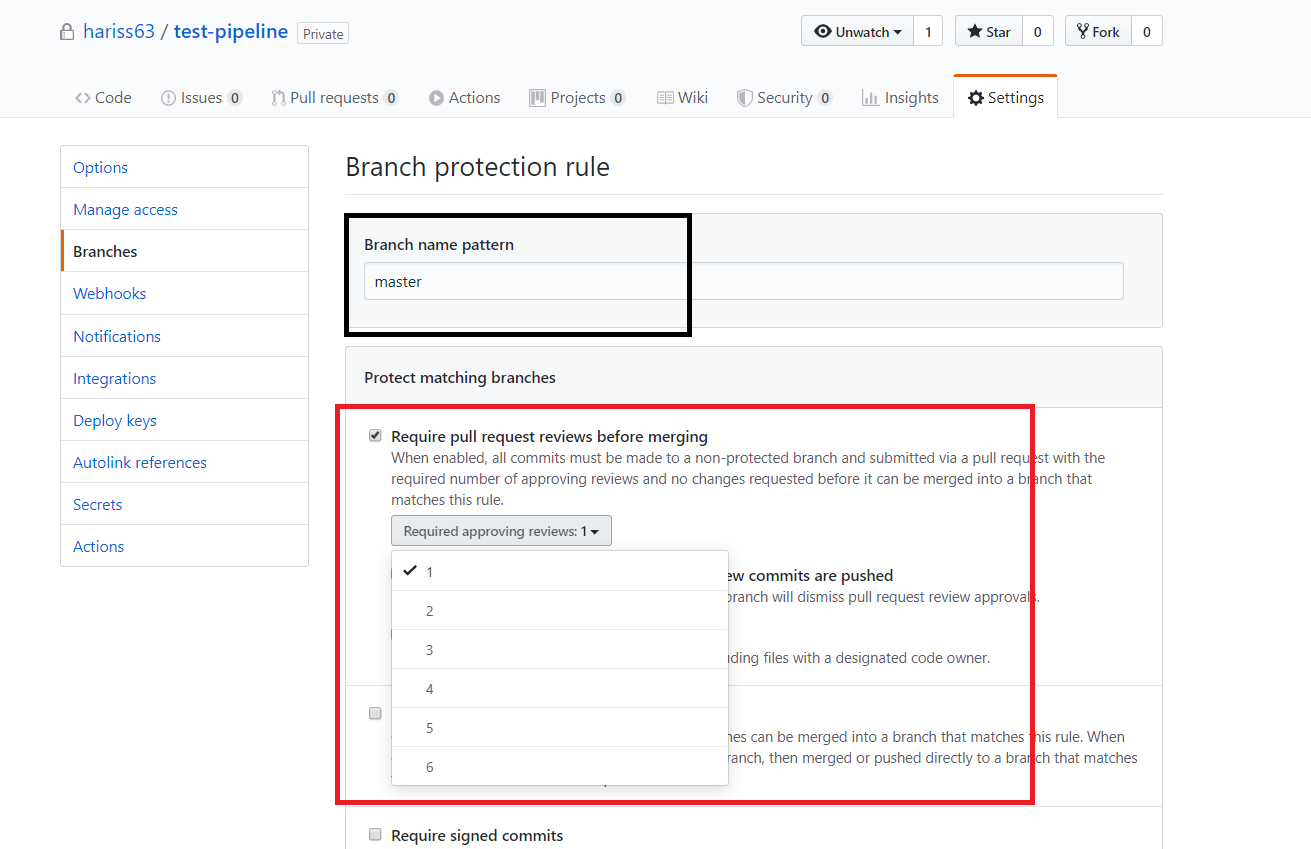This screenshot has width=1311, height=849.
Task: Uncheck Require pull request reviews before merging
Action: [x=375, y=435]
